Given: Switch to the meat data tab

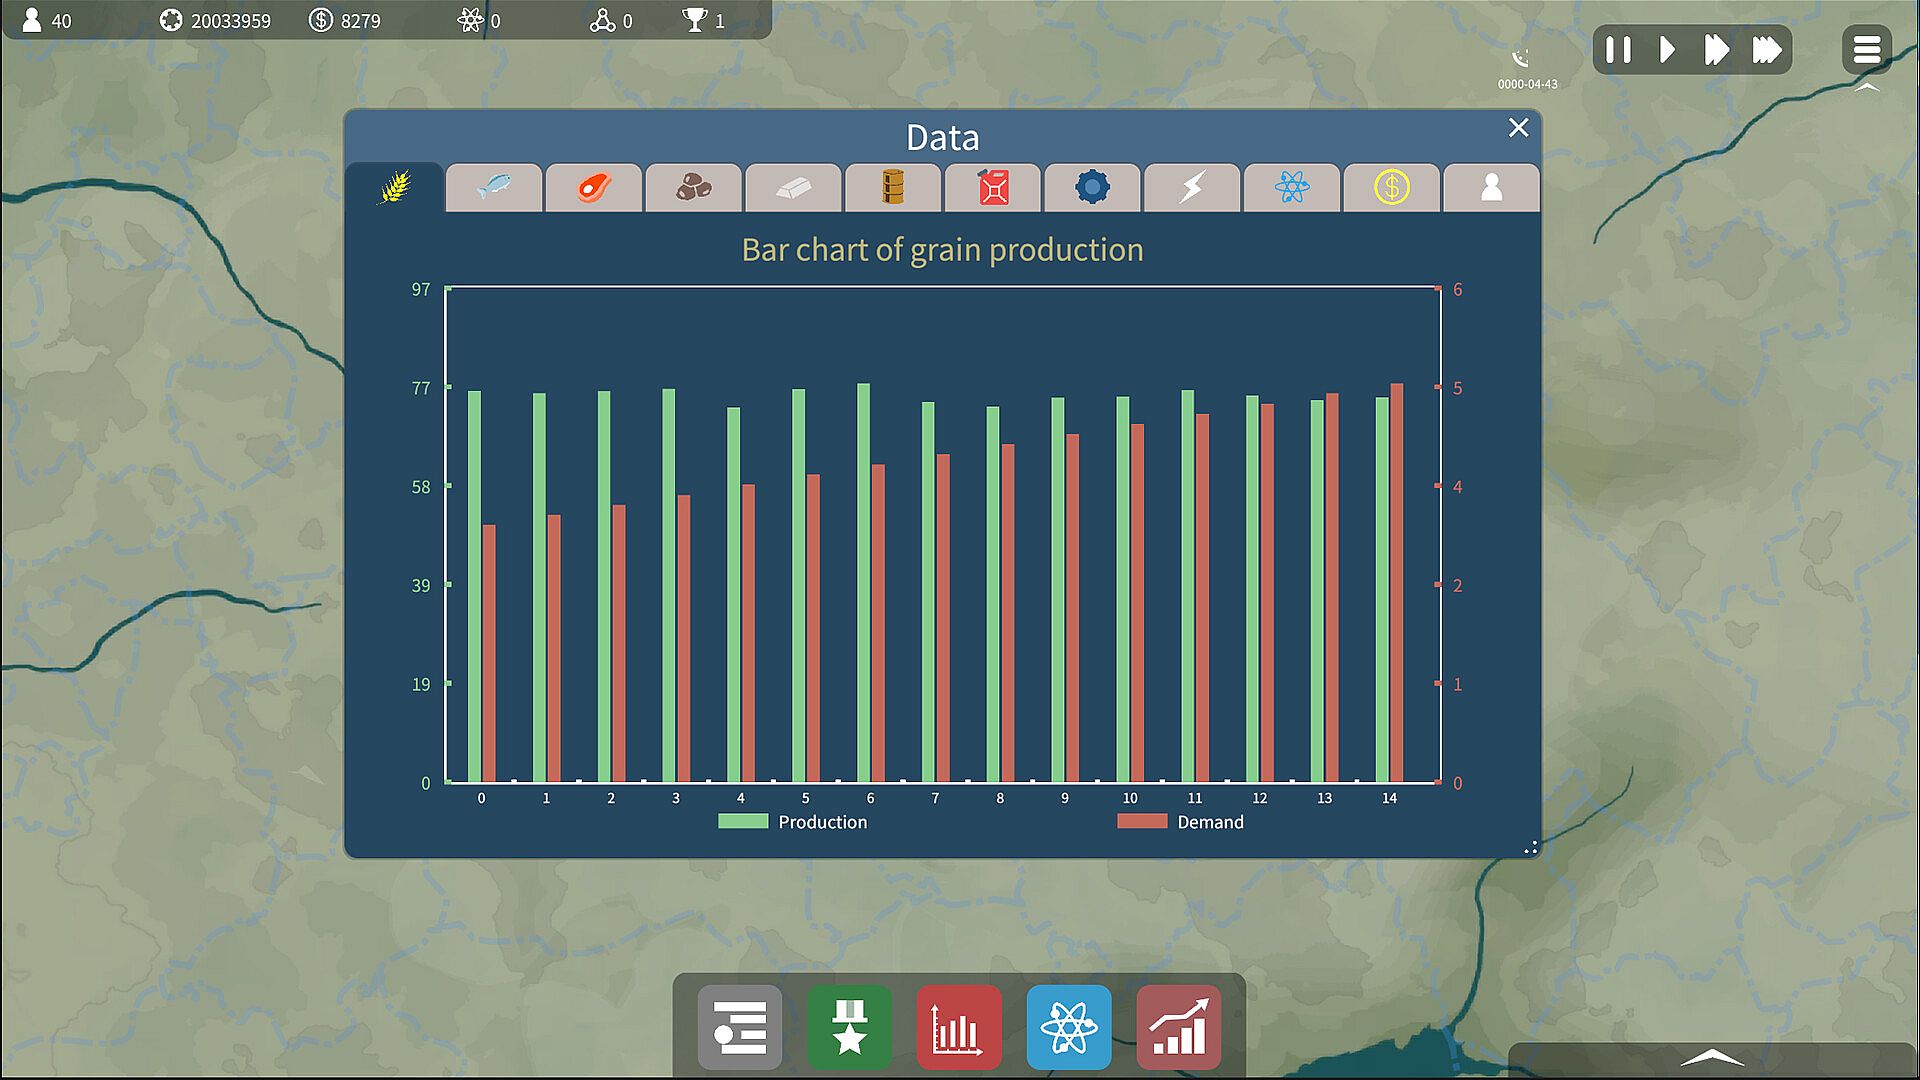Looking at the screenshot, I should (x=594, y=187).
